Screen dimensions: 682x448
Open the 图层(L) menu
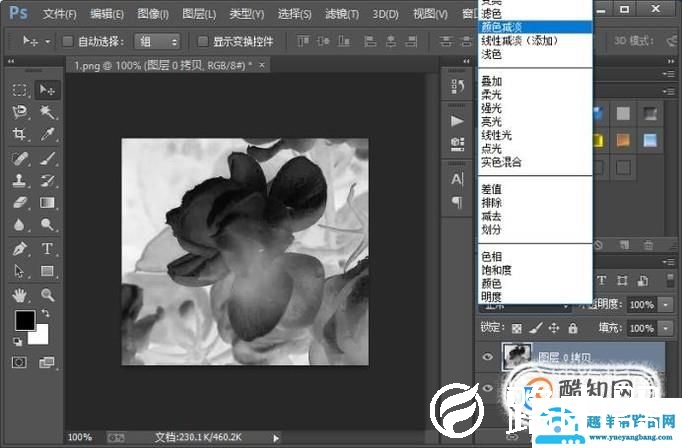click(x=199, y=14)
